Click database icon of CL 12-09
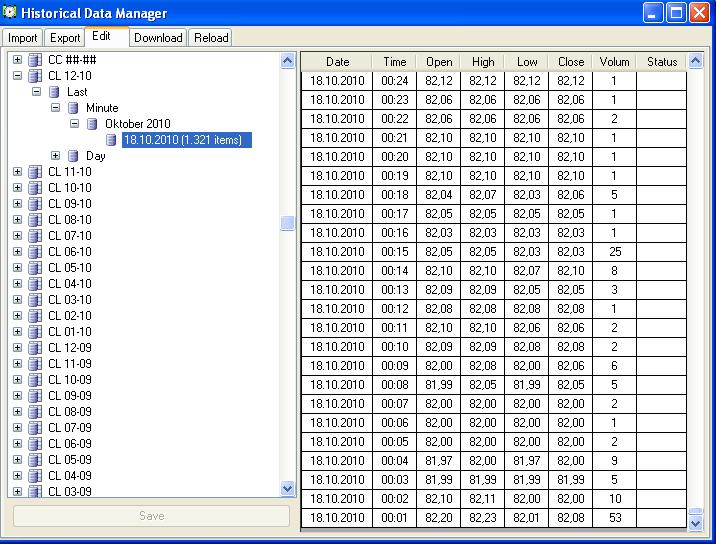 [x=35, y=348]
